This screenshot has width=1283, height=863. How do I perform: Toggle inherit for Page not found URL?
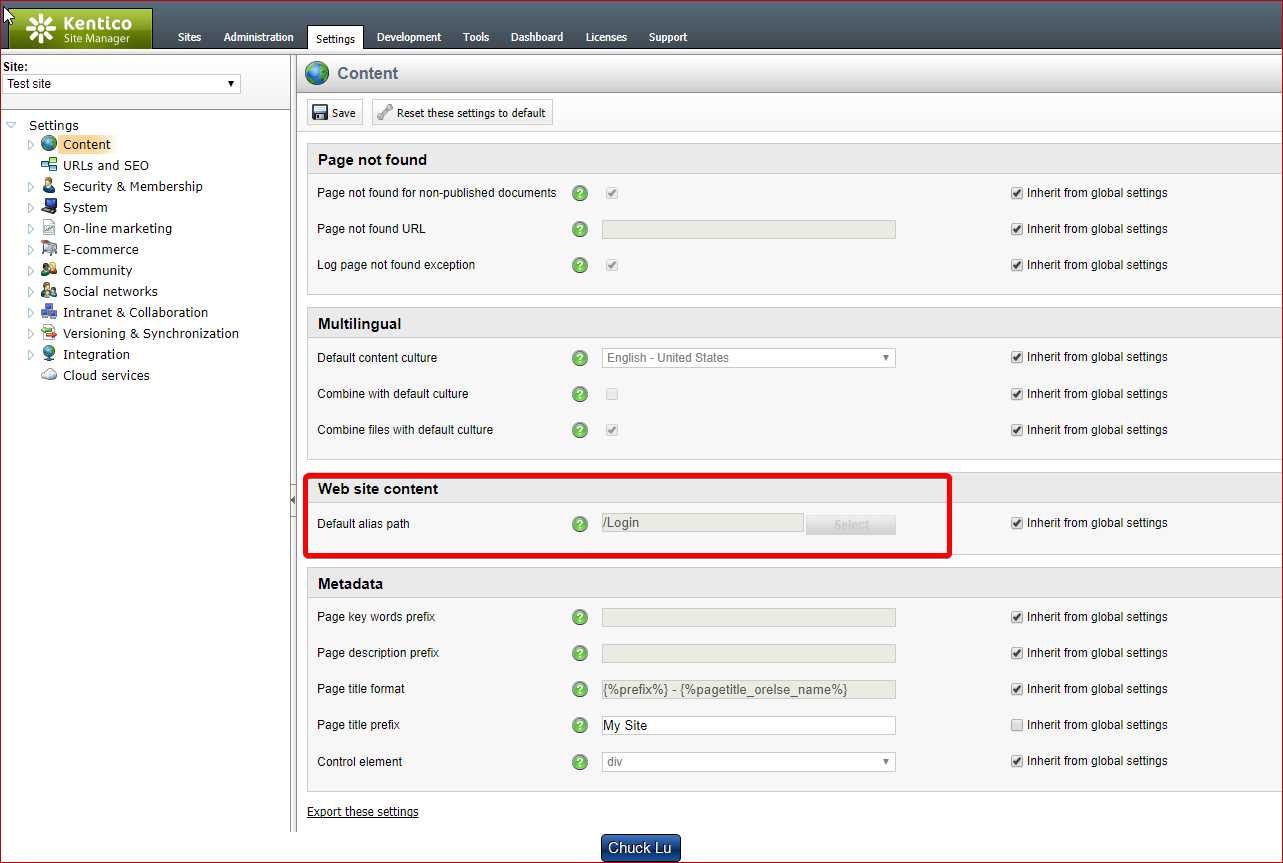tap(1017, 229)
